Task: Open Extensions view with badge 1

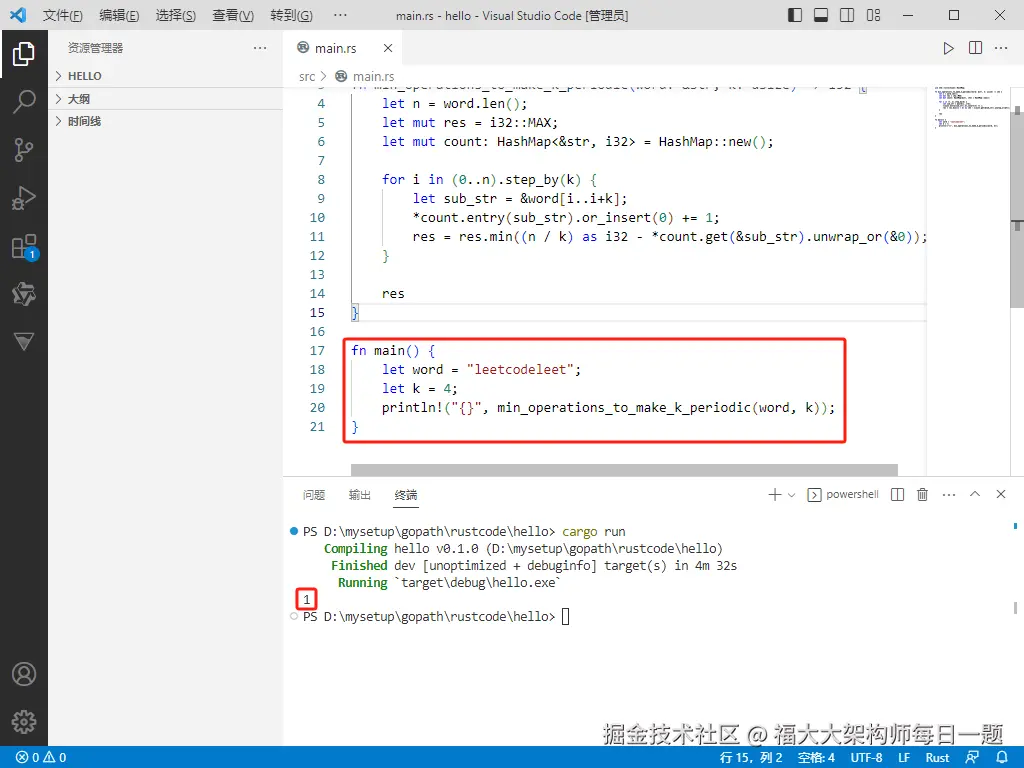Action: coord(25,247)
